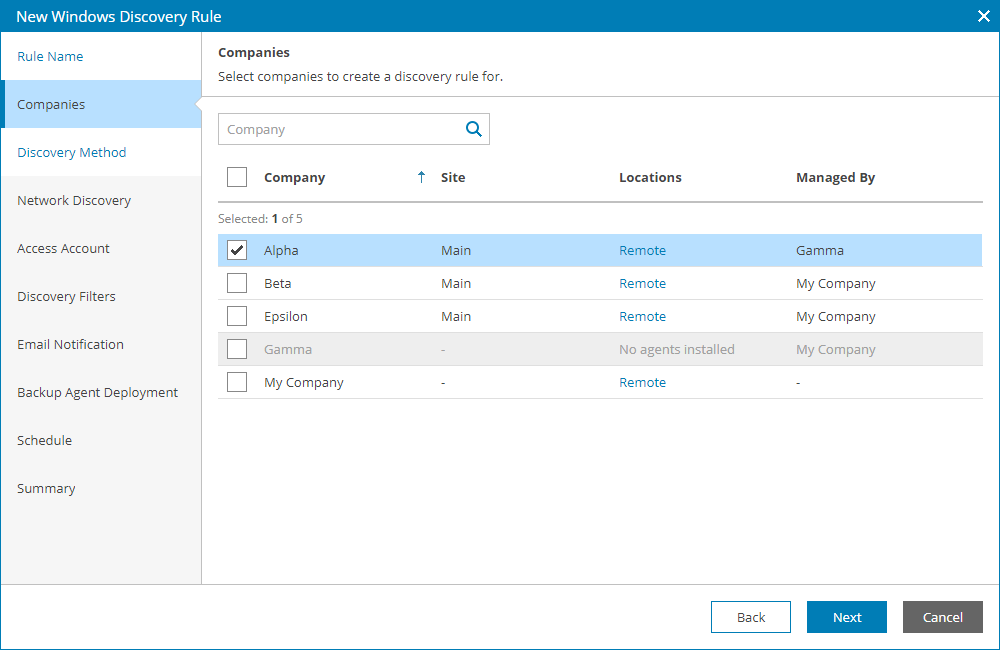Click the Next button
The width and height of the screenshot is (1000, 650).
[x=846, y=617]
